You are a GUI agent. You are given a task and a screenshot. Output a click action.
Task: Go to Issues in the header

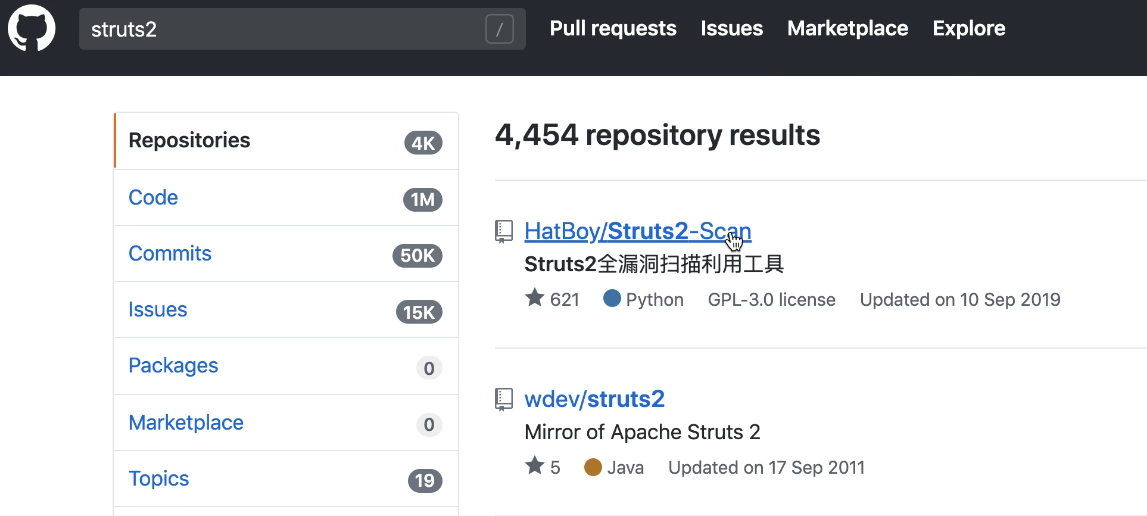point(732,29)
